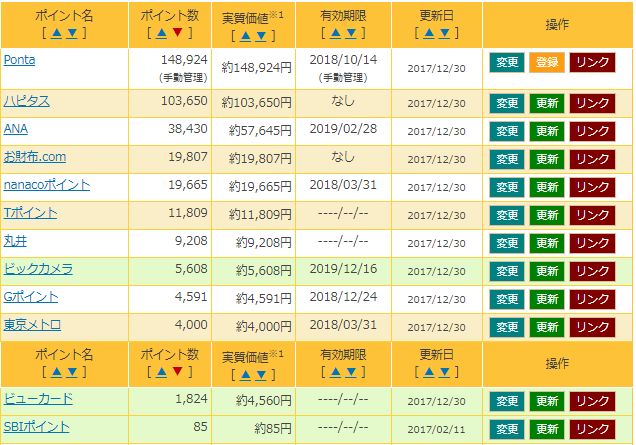This screenshot has height=445, width=636.
Task: Open the SBIポイント link
Action: [x=37, y=427]
